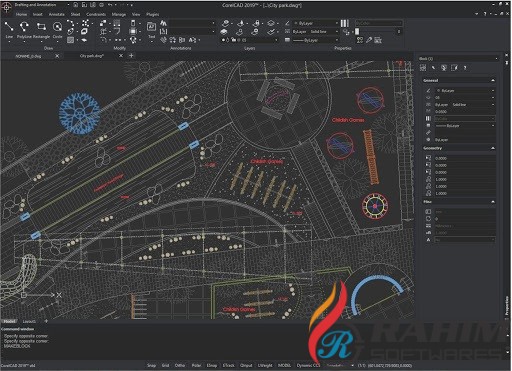Toggle ESnap in the status bar
Viewport: 512px width, 371px height.
[212, 365]
